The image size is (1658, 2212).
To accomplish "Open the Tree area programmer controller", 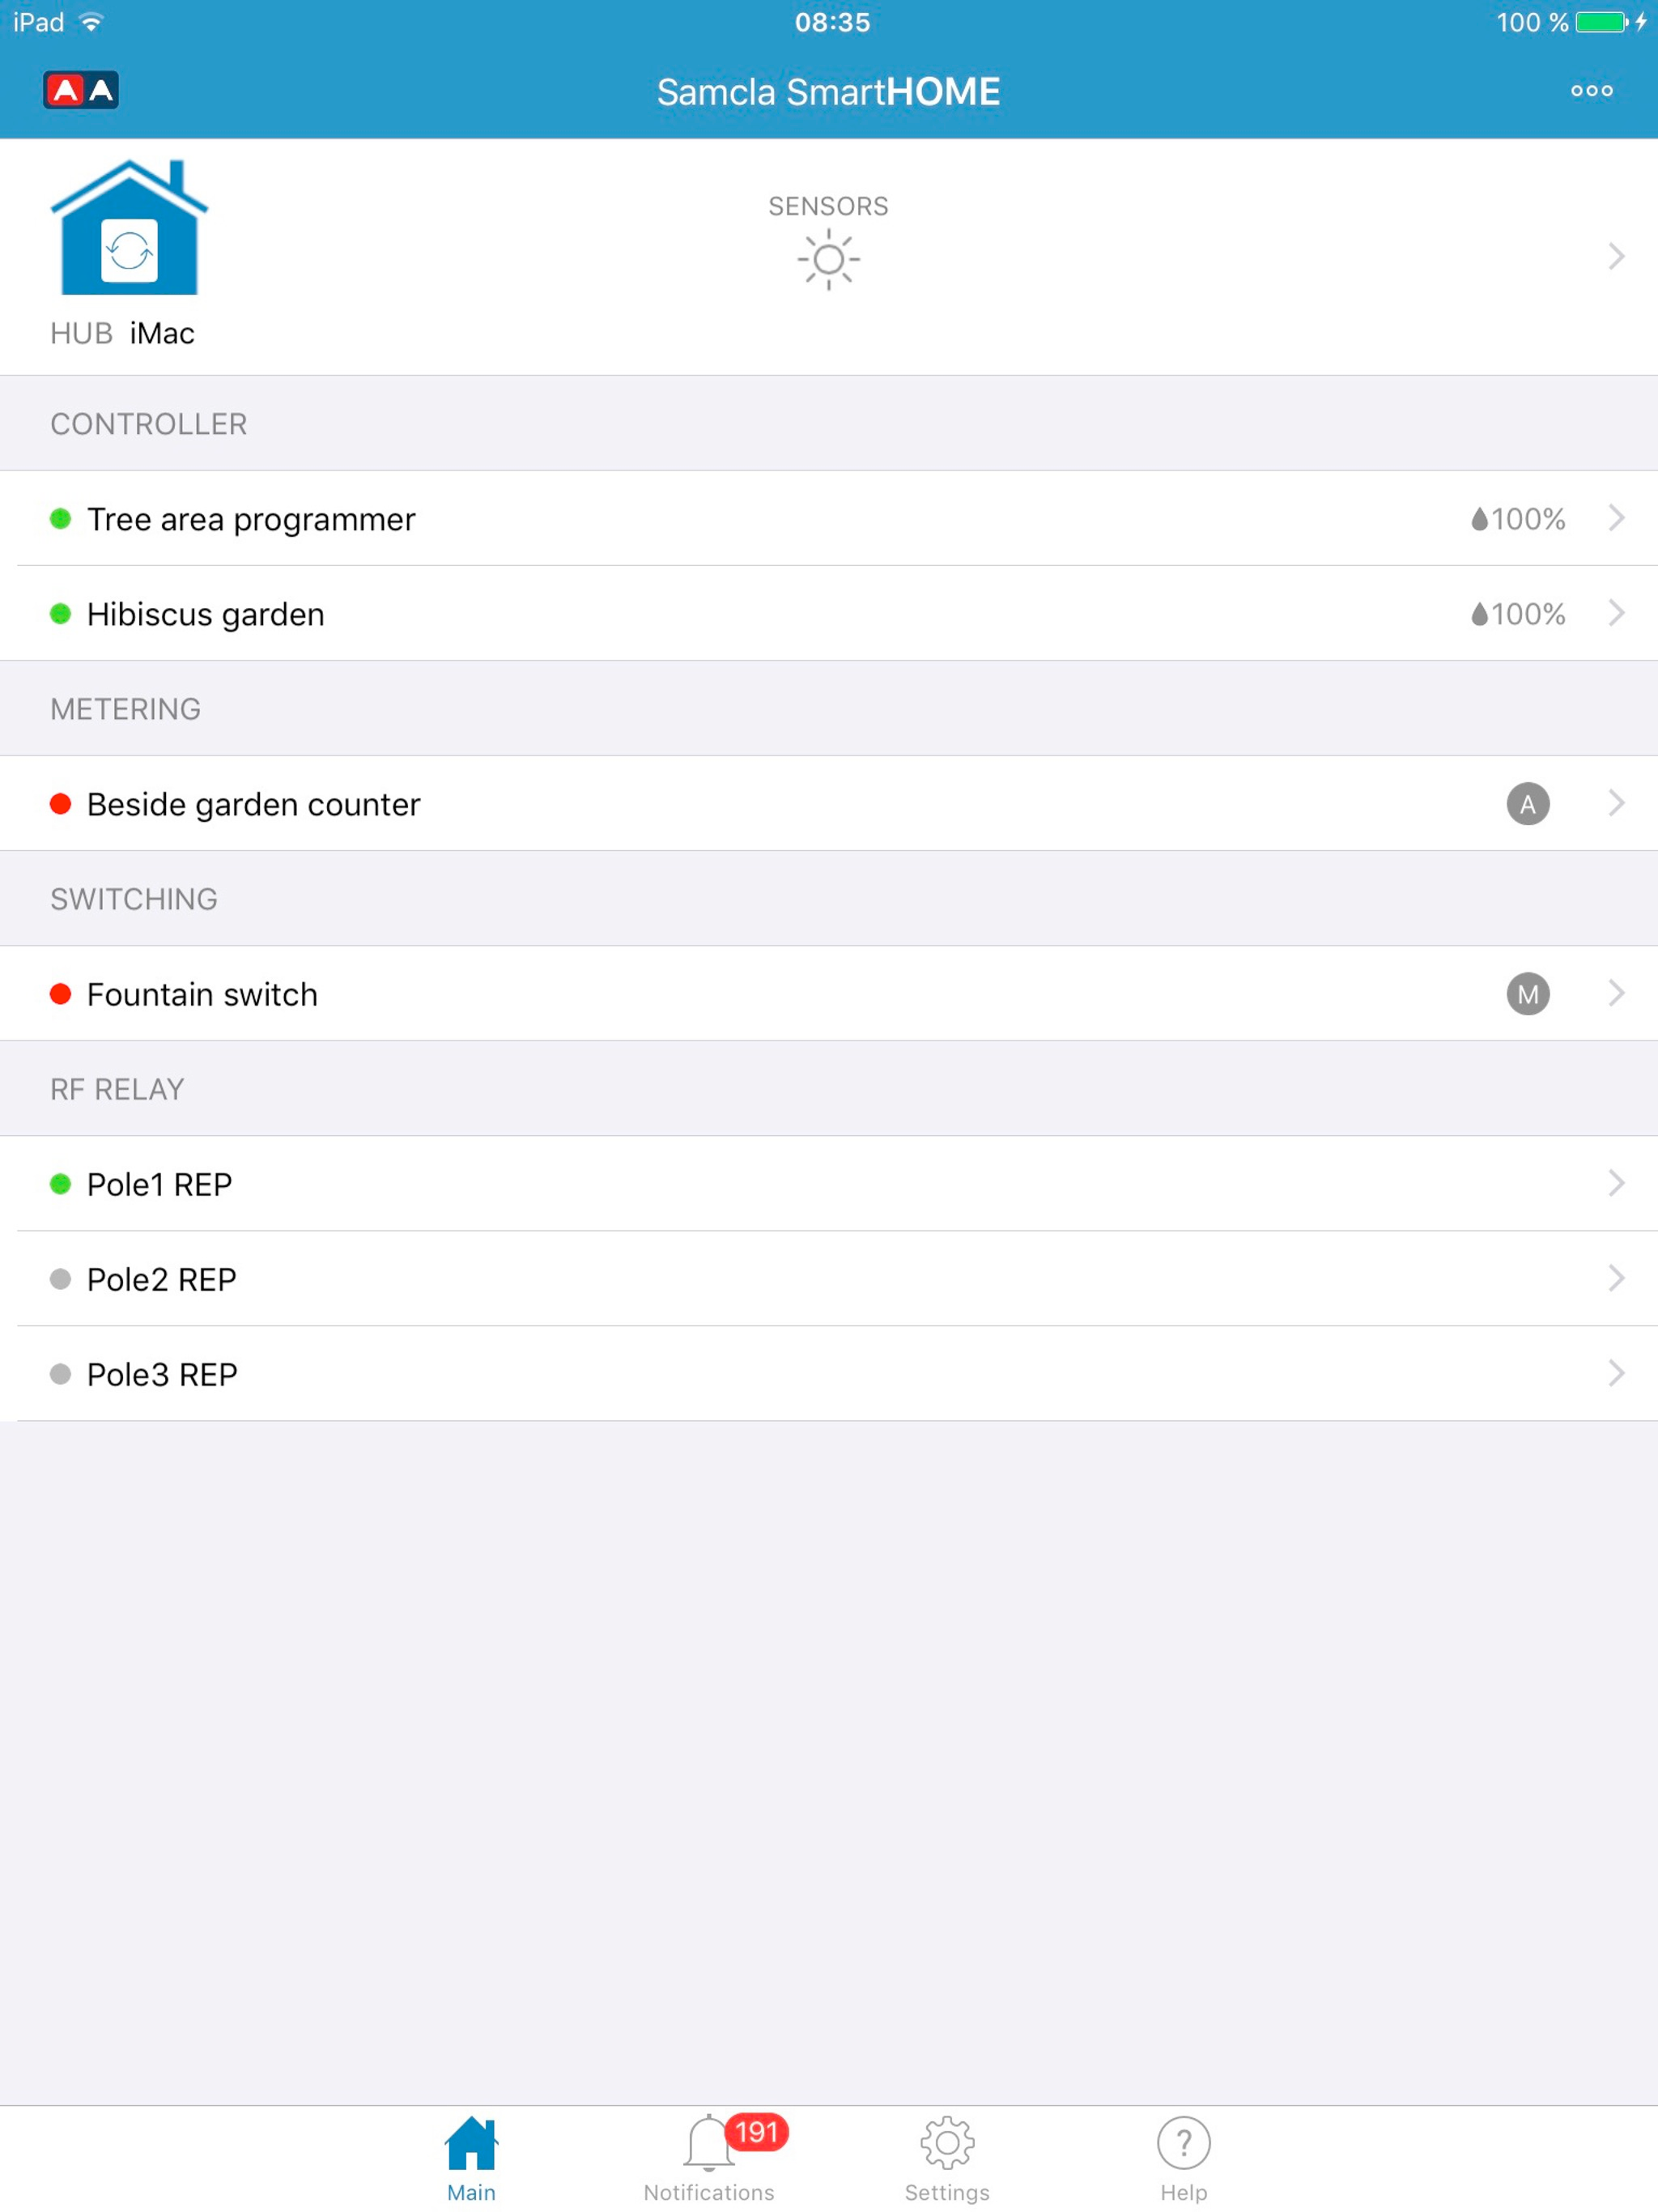I will [x=829, y=519].
